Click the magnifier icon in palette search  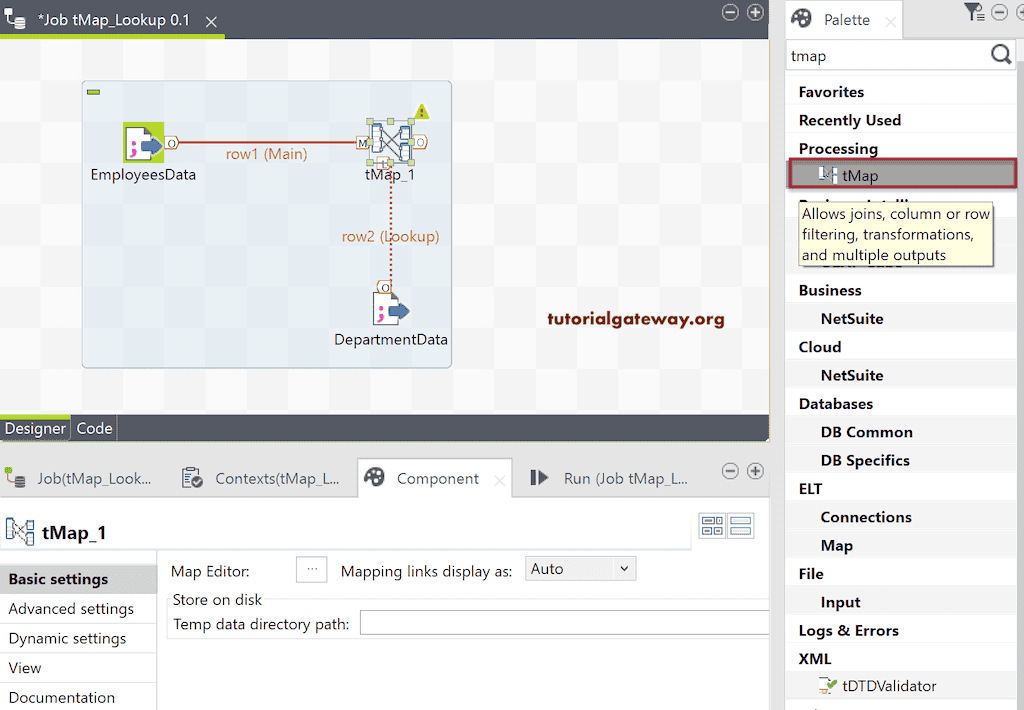click(x=1000, y=55)
